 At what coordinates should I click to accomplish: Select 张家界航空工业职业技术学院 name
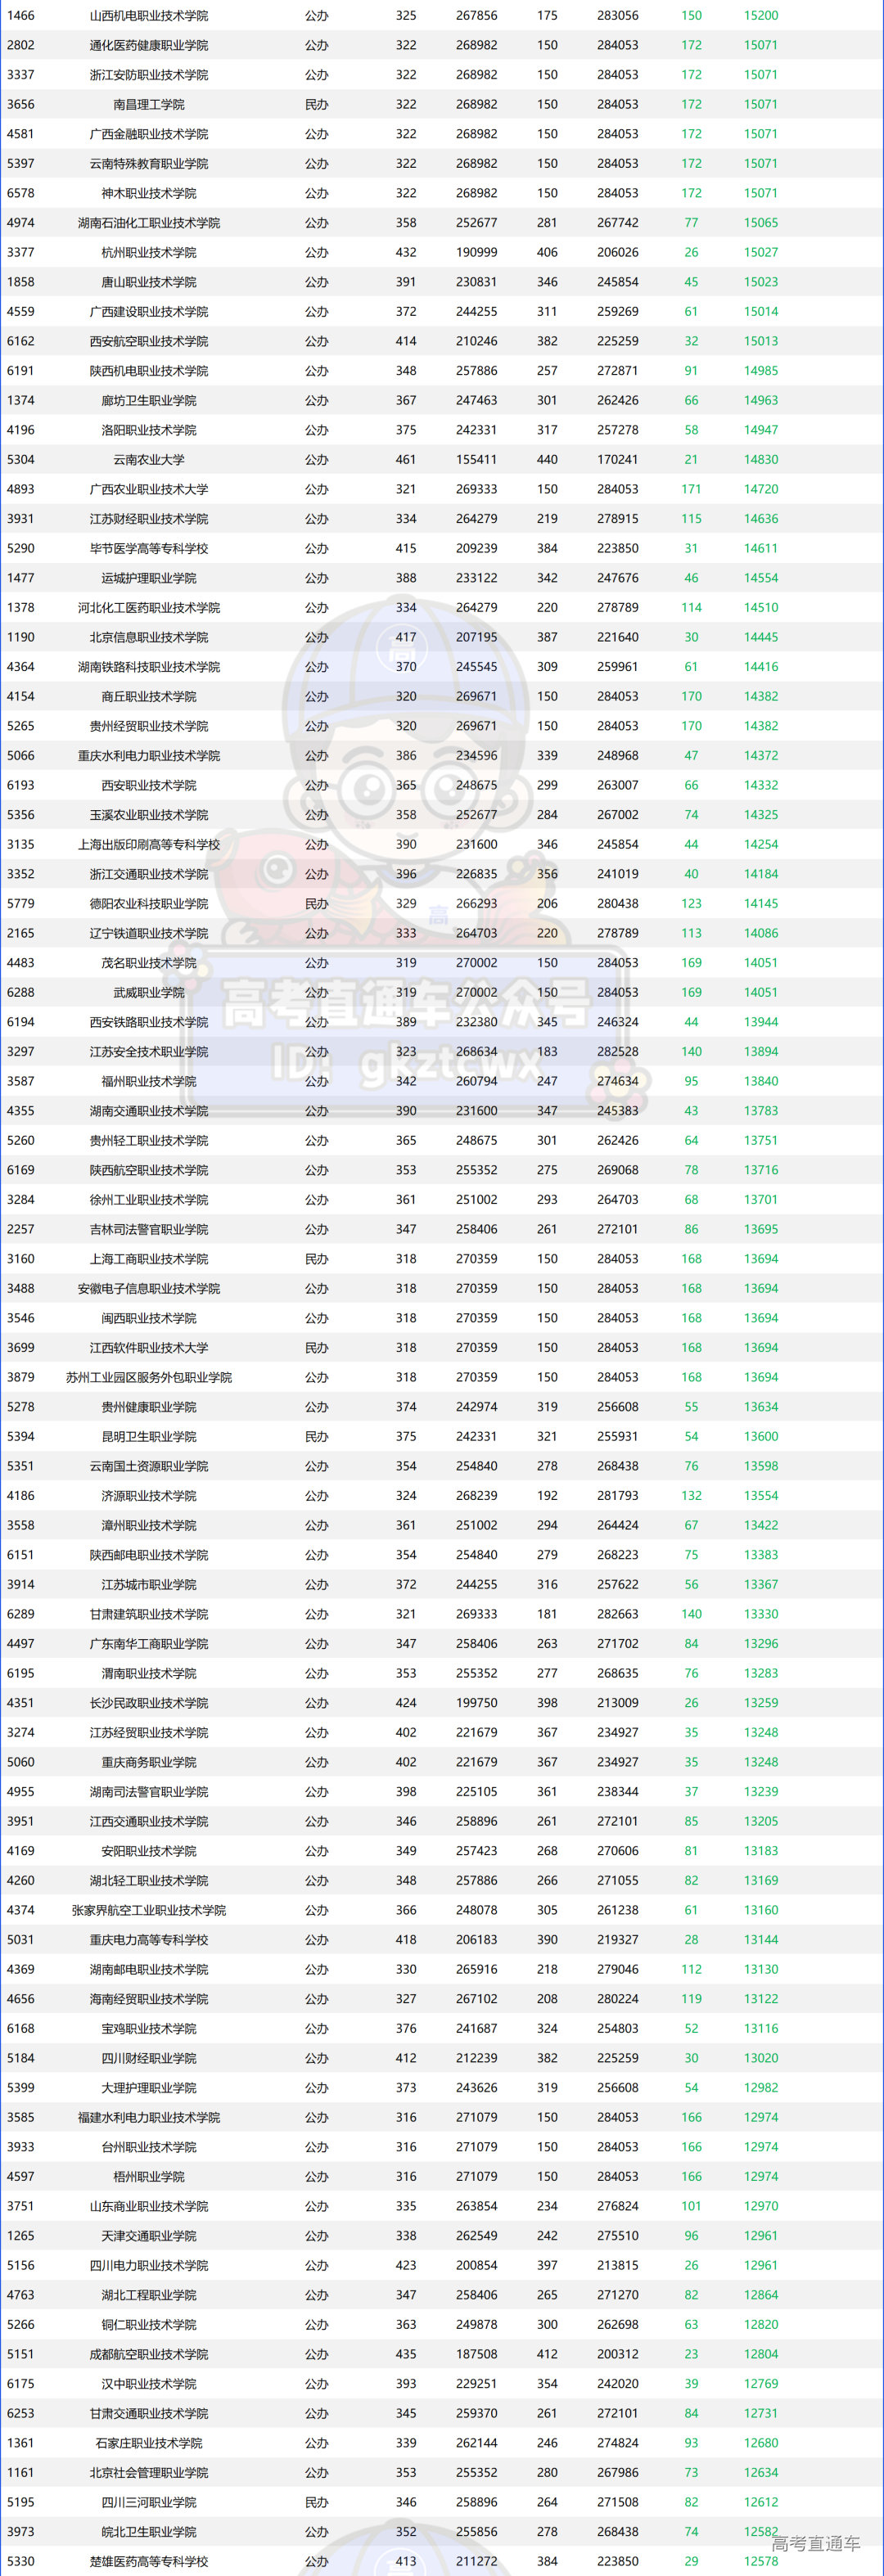tap(149, 1911)
